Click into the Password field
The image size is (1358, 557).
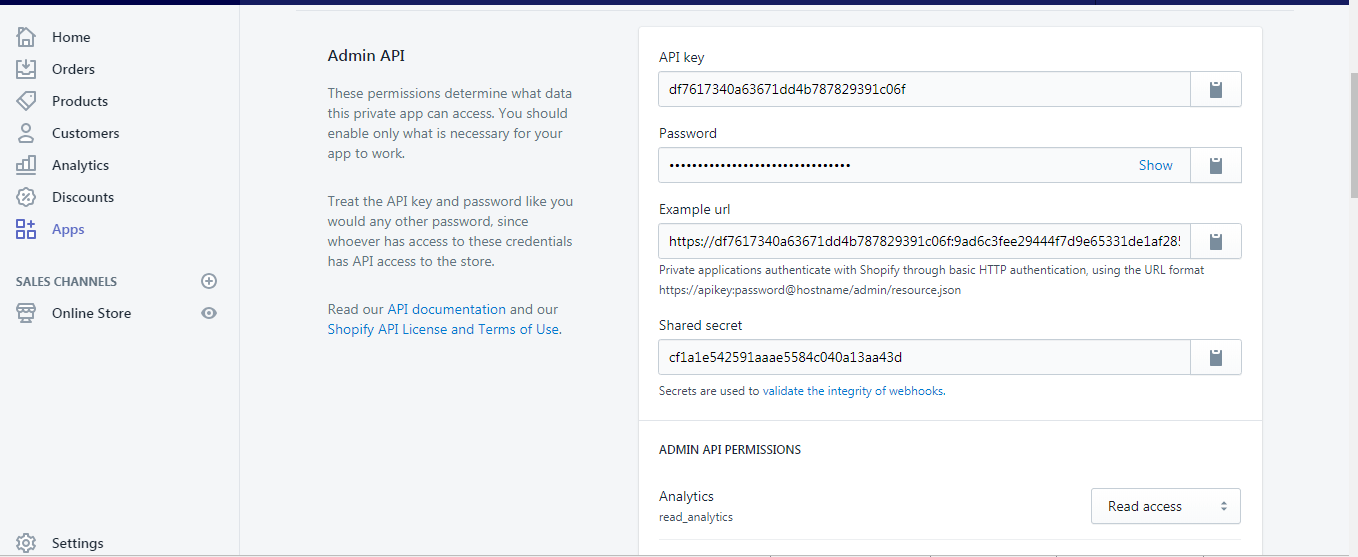[x=924, y=165]
